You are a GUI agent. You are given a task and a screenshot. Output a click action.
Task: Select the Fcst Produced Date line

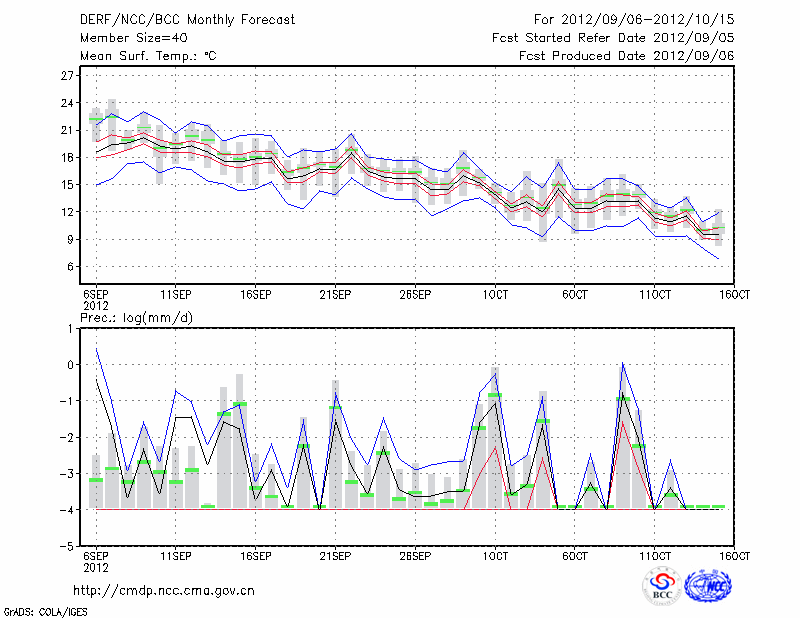coord(626,56)
